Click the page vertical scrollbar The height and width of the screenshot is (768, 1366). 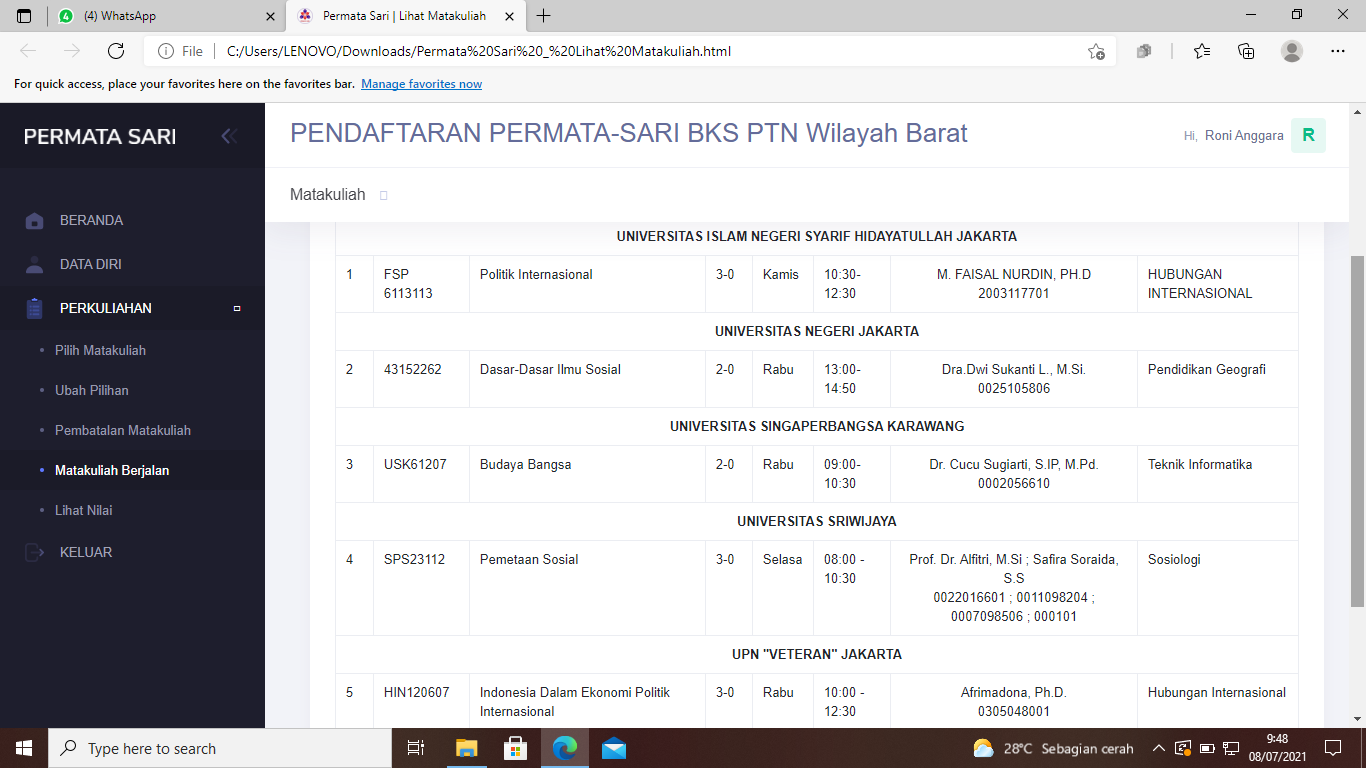point(1357,430)
